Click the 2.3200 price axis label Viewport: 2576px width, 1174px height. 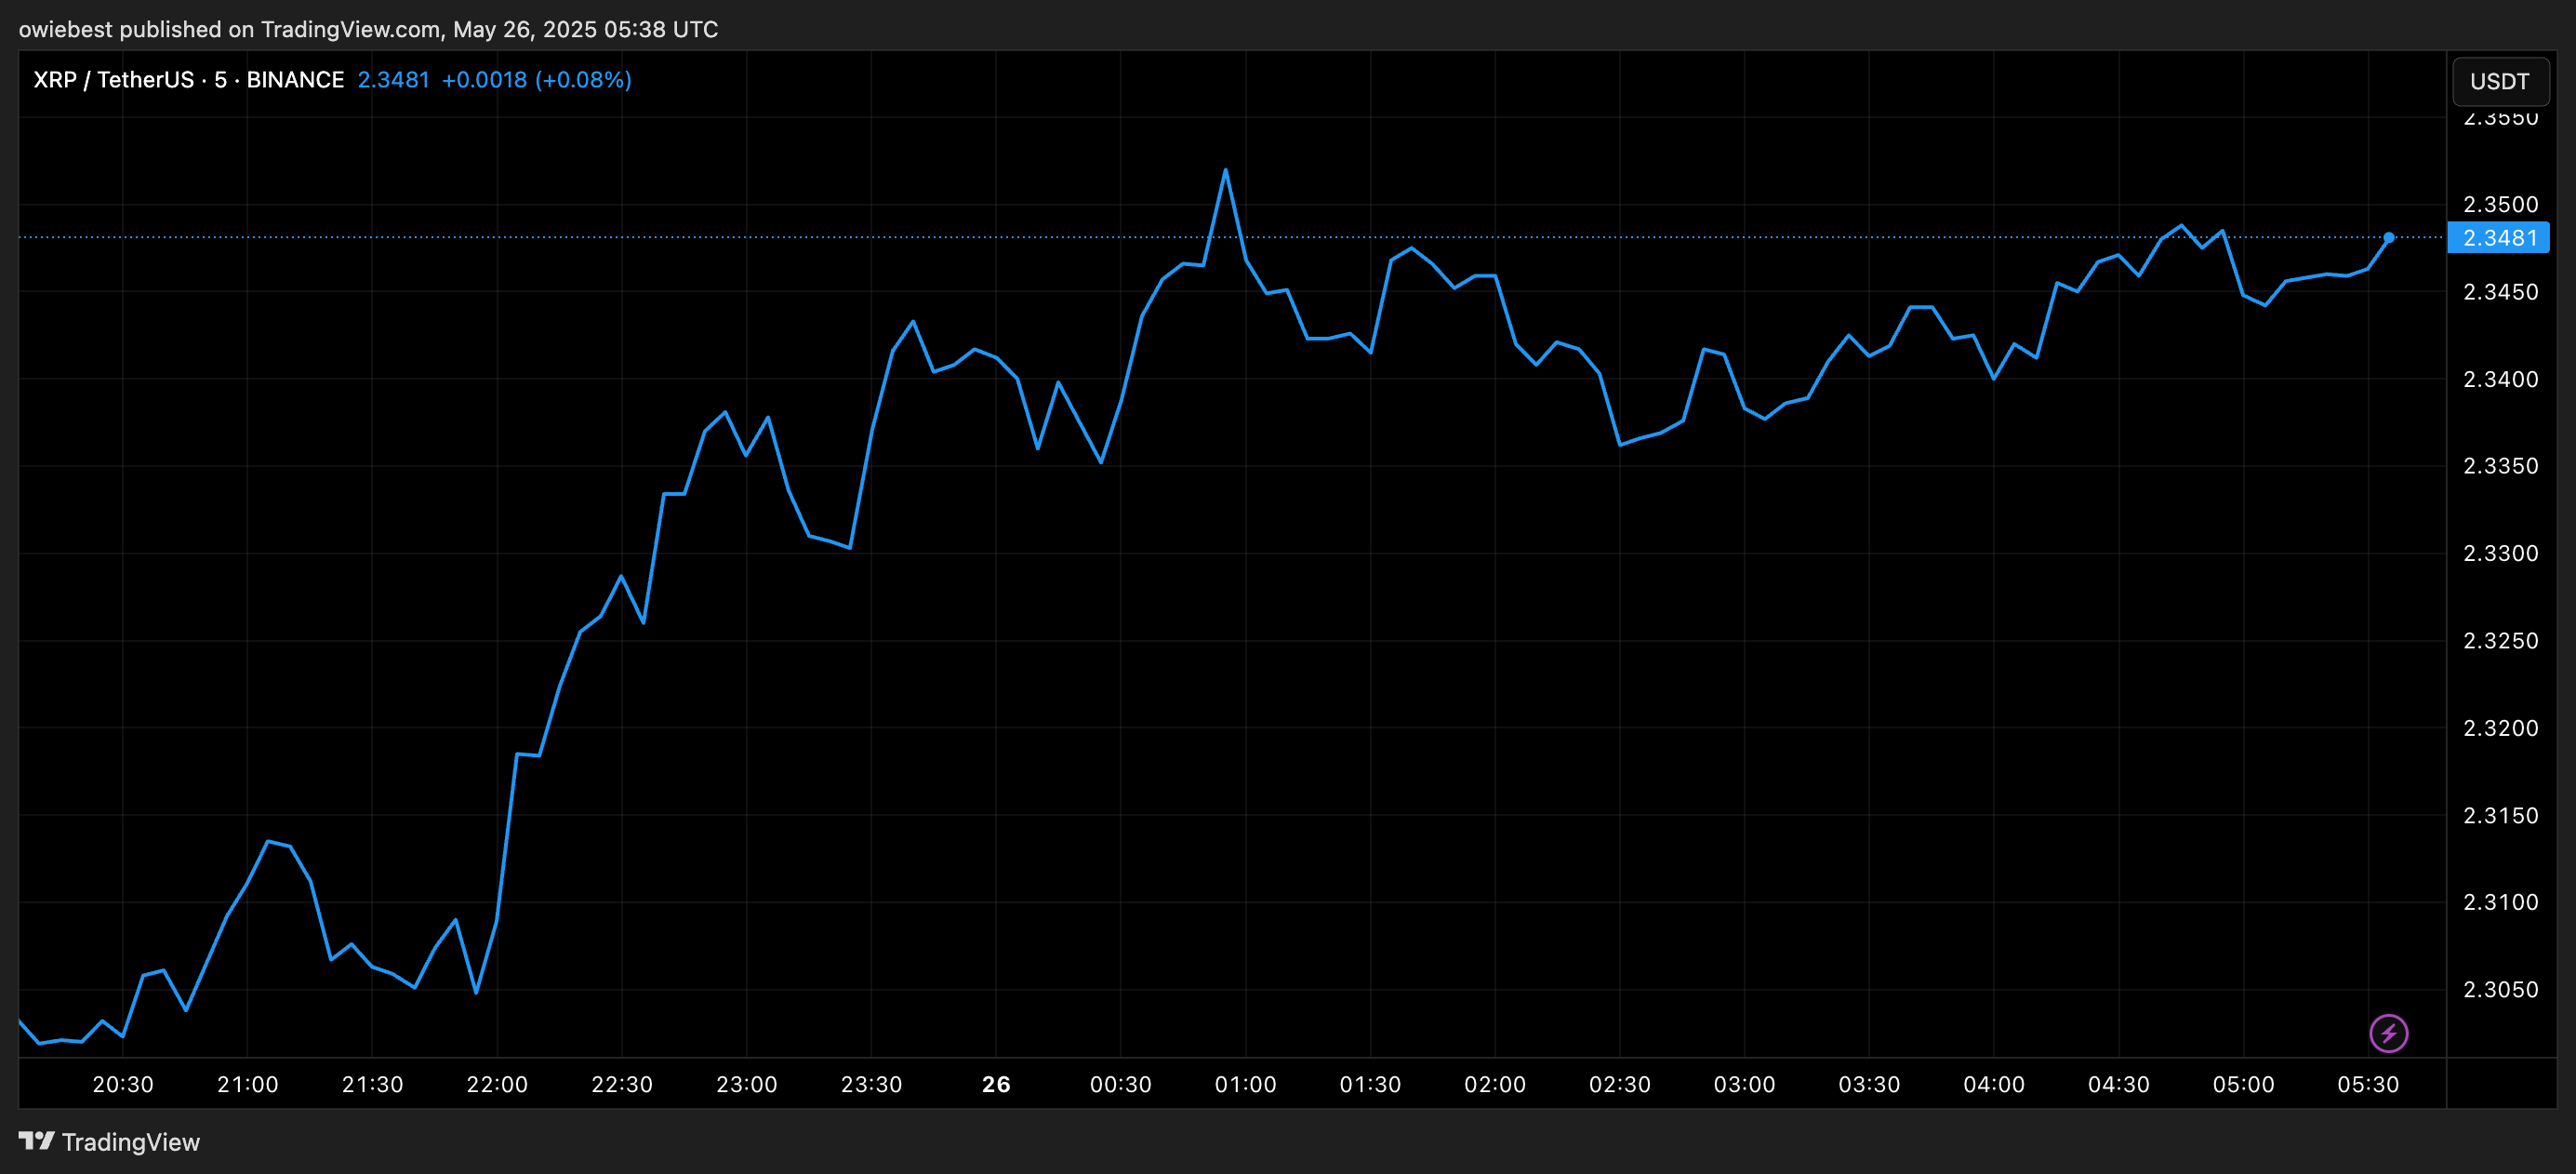click(2500, 728)
